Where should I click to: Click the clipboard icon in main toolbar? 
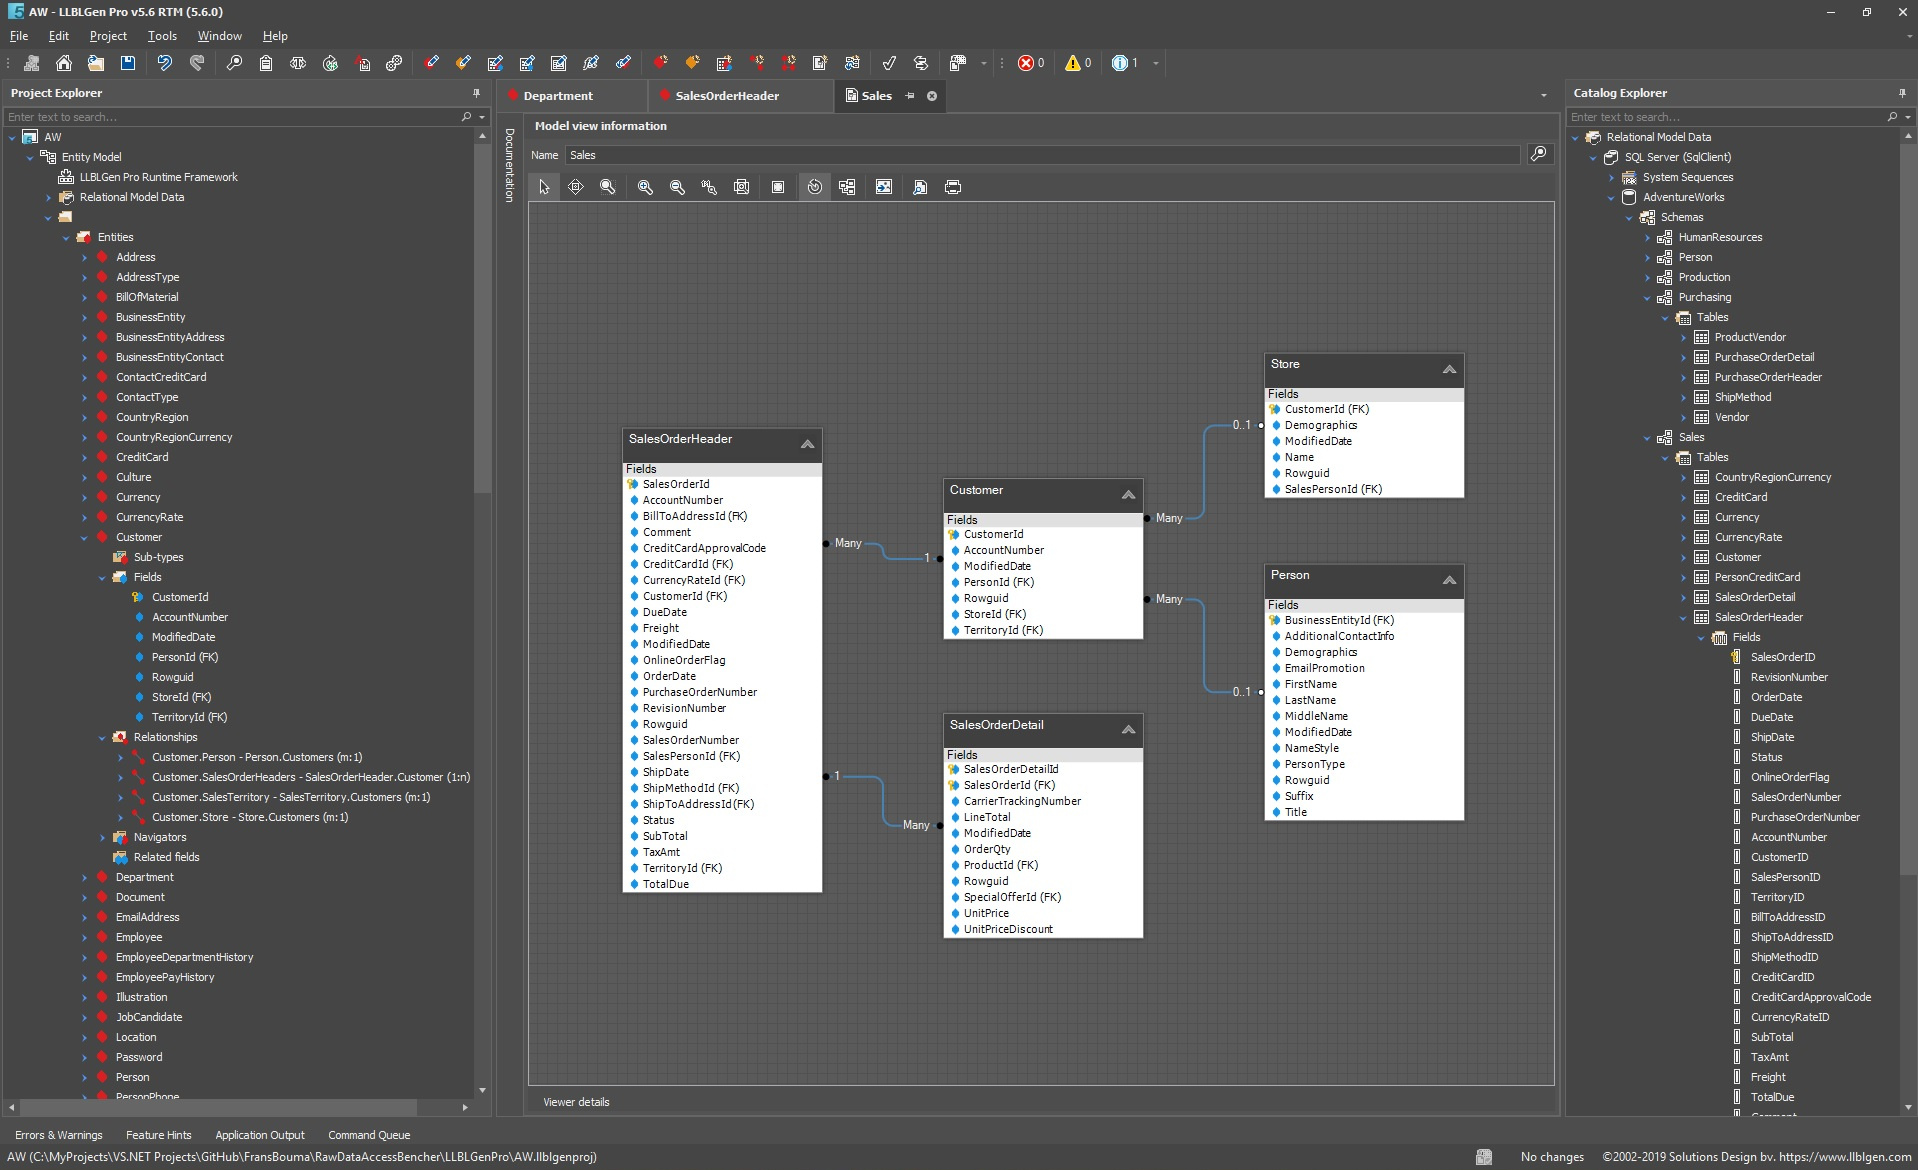point(266,63)
